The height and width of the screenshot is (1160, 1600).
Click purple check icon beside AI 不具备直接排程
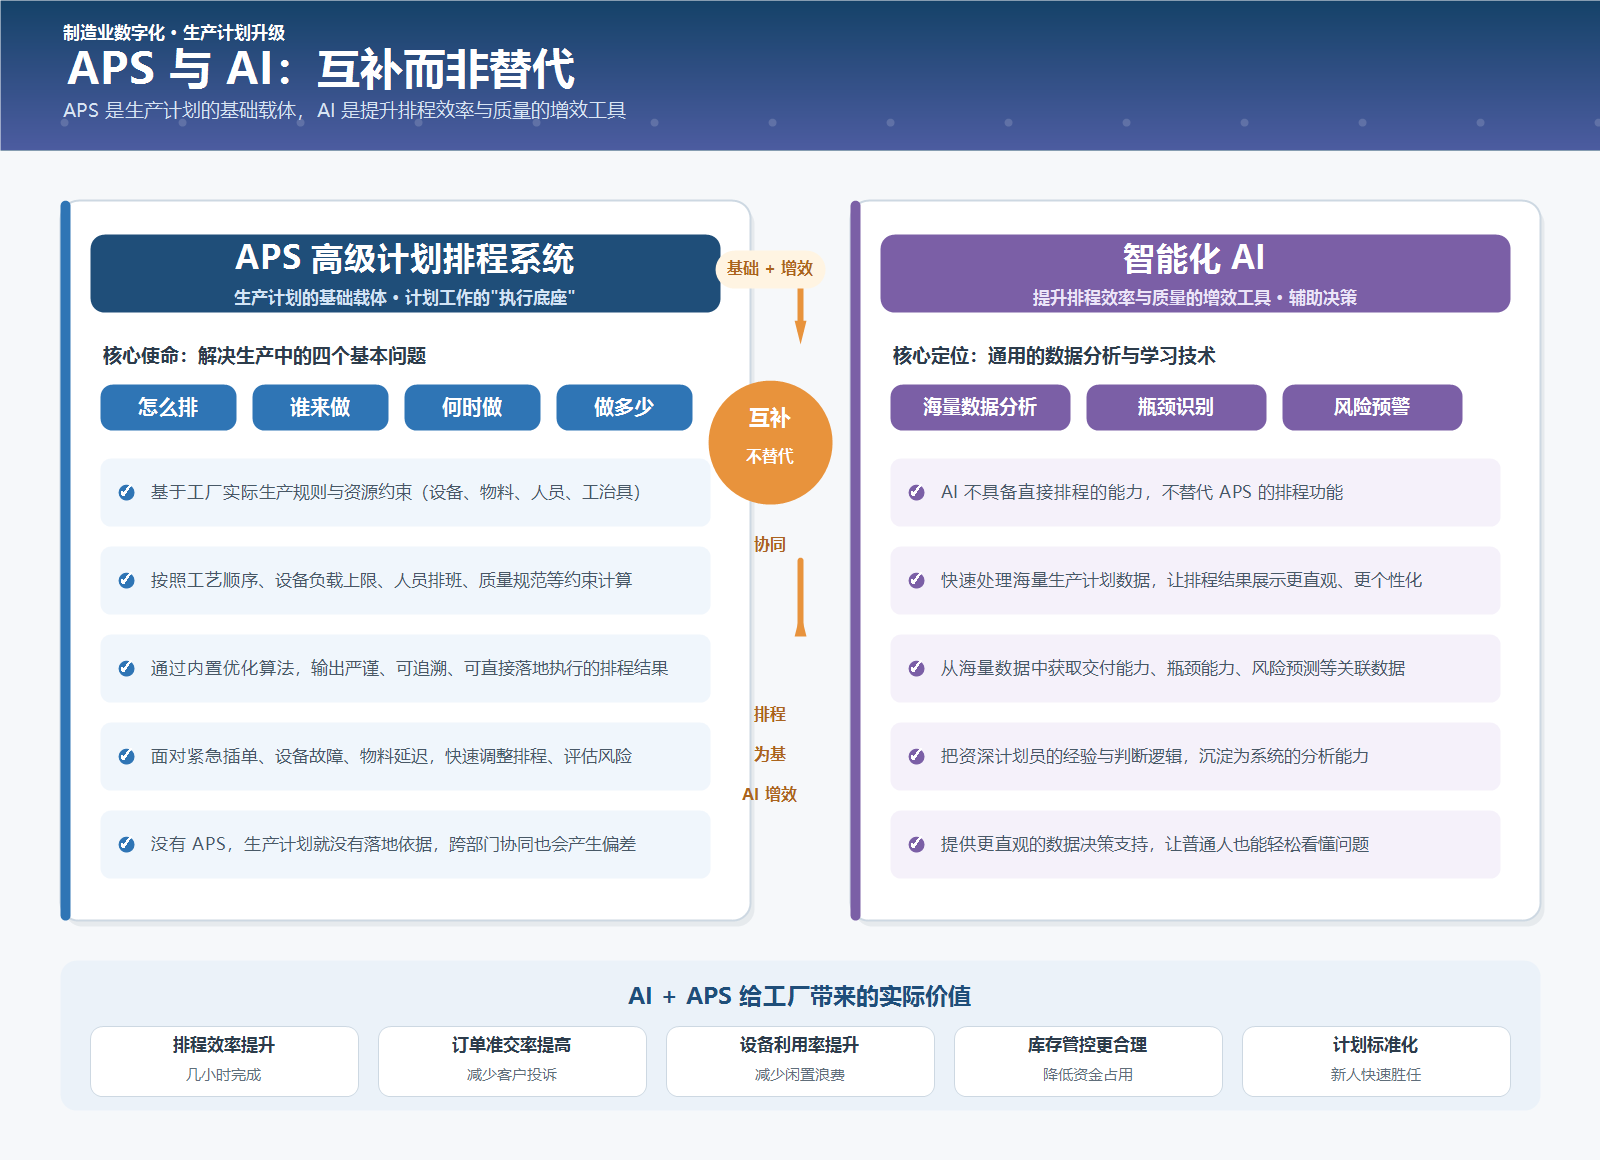click(916, 492)
